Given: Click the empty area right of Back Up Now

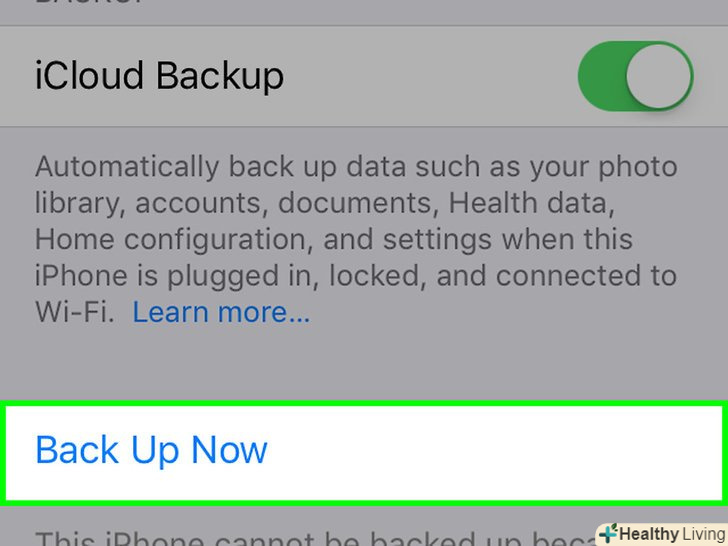Looking at the screenshot, I should [x=500, y=450].
